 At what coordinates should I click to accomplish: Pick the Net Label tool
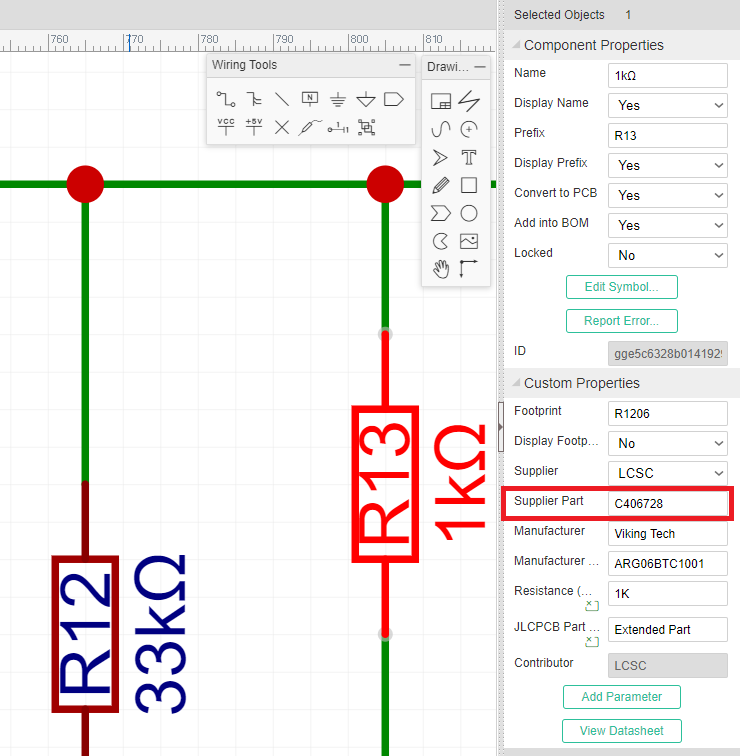(x=310, y=99)
